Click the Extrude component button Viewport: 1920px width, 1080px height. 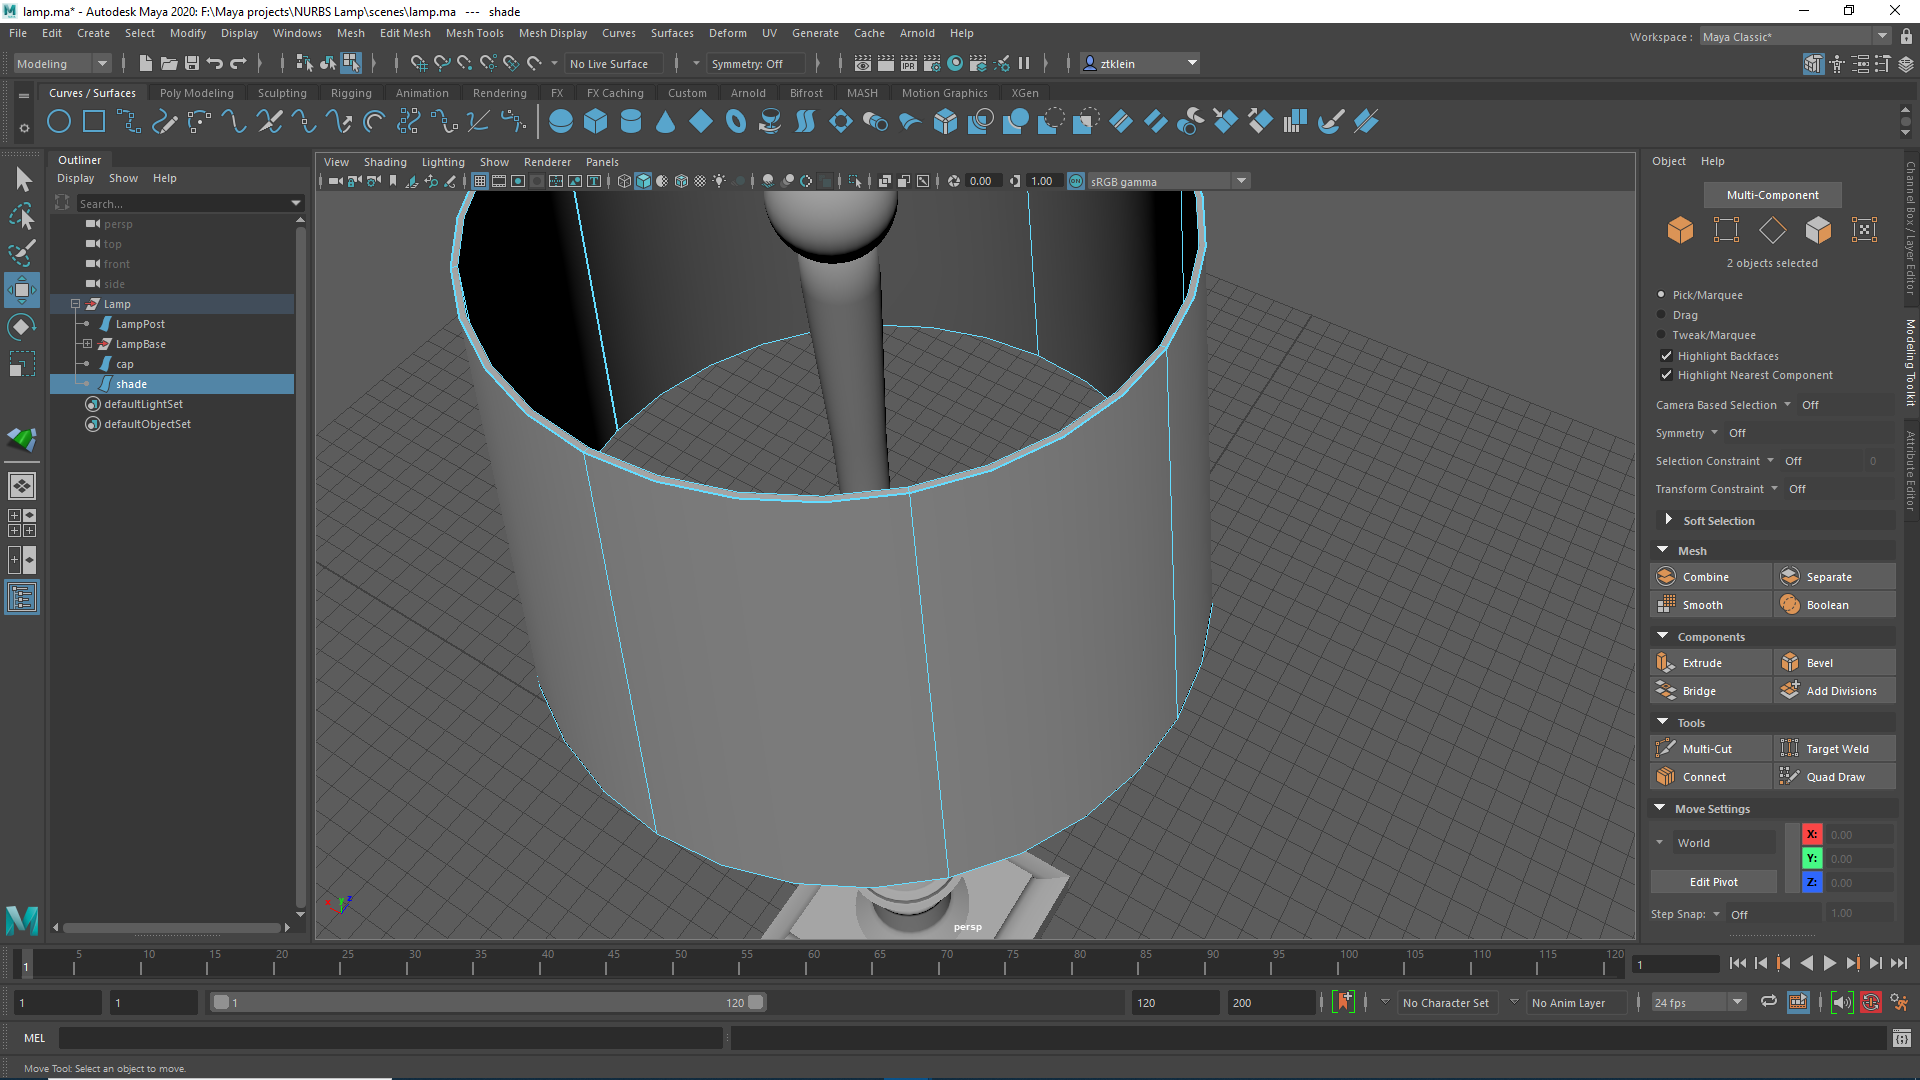[x=1701, y=663]
